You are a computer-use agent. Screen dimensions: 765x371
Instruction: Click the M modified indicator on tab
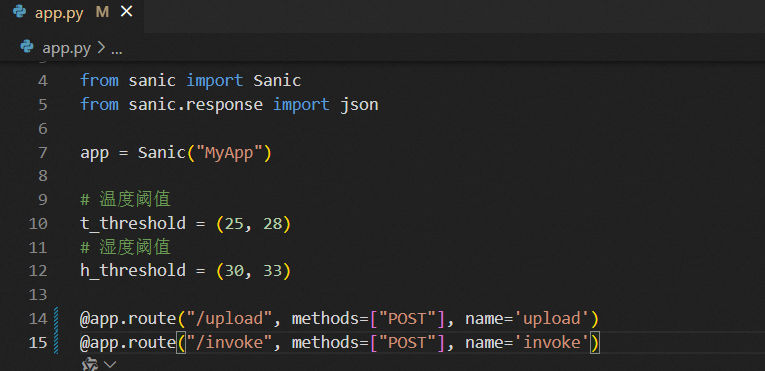tap(102, 13)
